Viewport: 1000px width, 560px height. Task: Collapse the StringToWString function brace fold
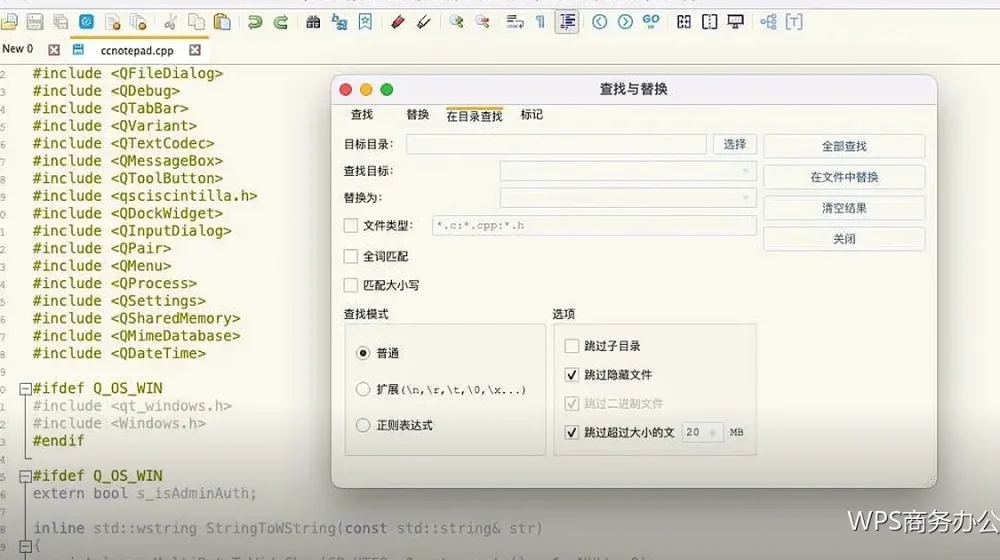click(x=26, y=547)
